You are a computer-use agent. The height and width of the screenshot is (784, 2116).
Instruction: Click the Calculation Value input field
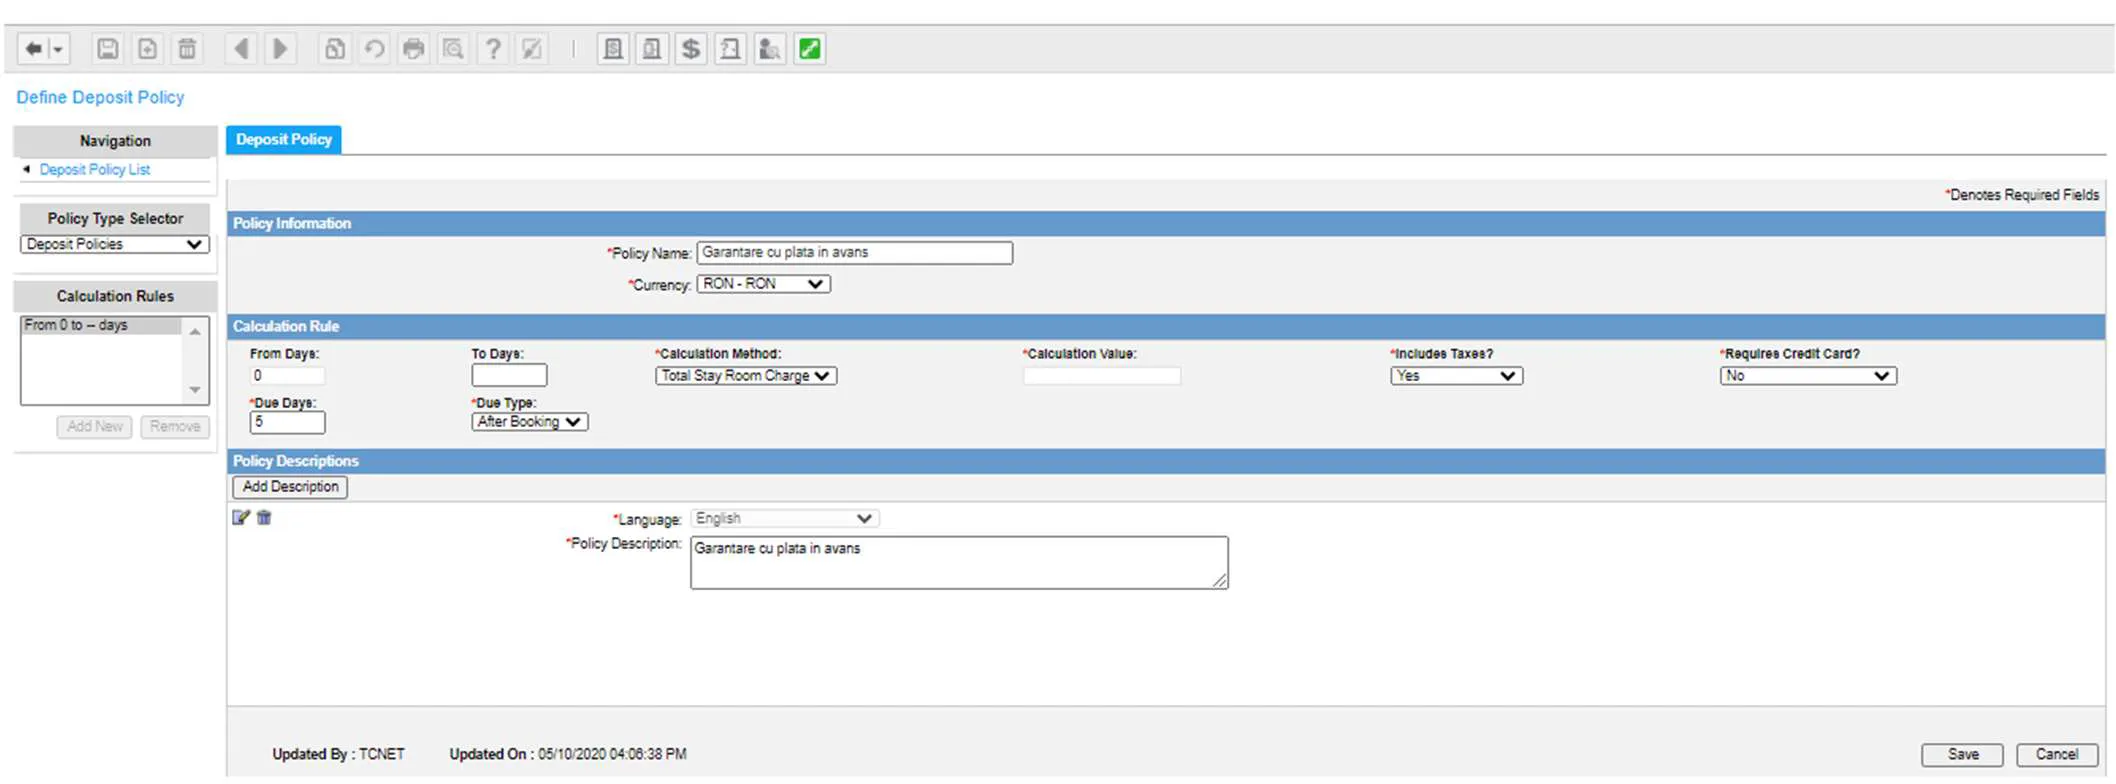[x=1102, y=376]
